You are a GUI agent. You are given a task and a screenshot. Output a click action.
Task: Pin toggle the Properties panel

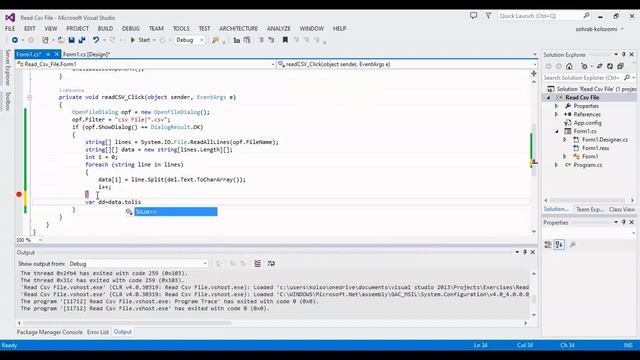coord(624,222)
